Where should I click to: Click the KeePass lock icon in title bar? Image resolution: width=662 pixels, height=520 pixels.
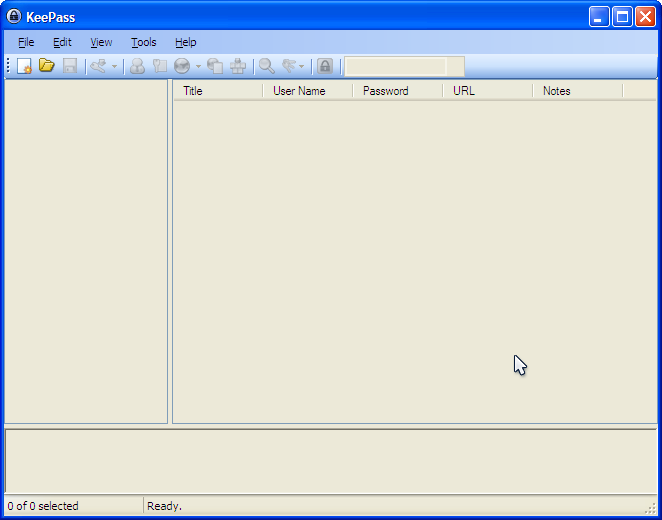[14, 17]
